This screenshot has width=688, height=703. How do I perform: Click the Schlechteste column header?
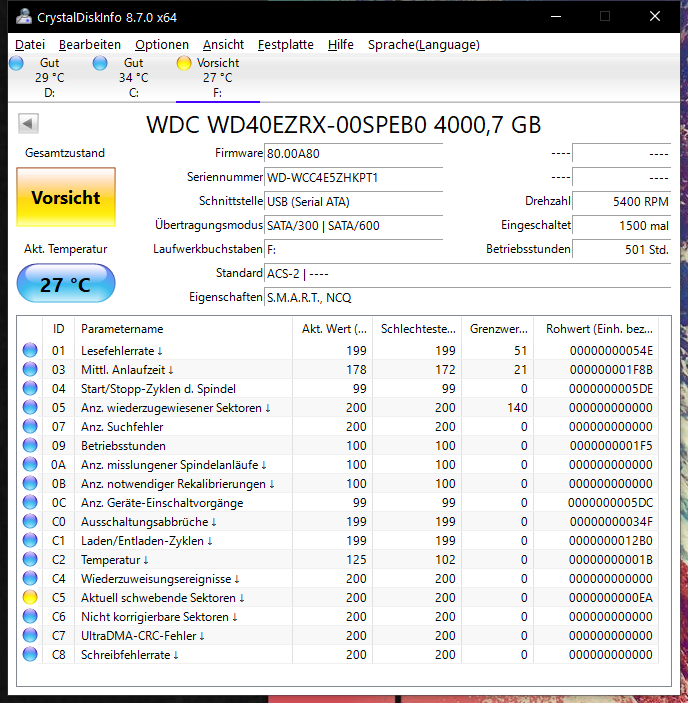point(417,329)
